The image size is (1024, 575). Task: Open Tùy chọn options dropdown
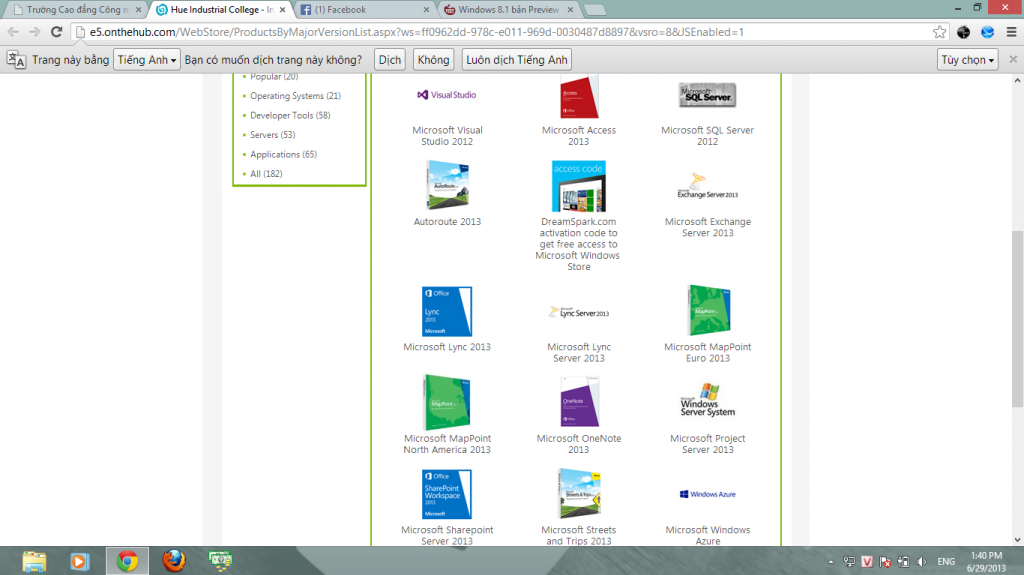click(968, 59)
